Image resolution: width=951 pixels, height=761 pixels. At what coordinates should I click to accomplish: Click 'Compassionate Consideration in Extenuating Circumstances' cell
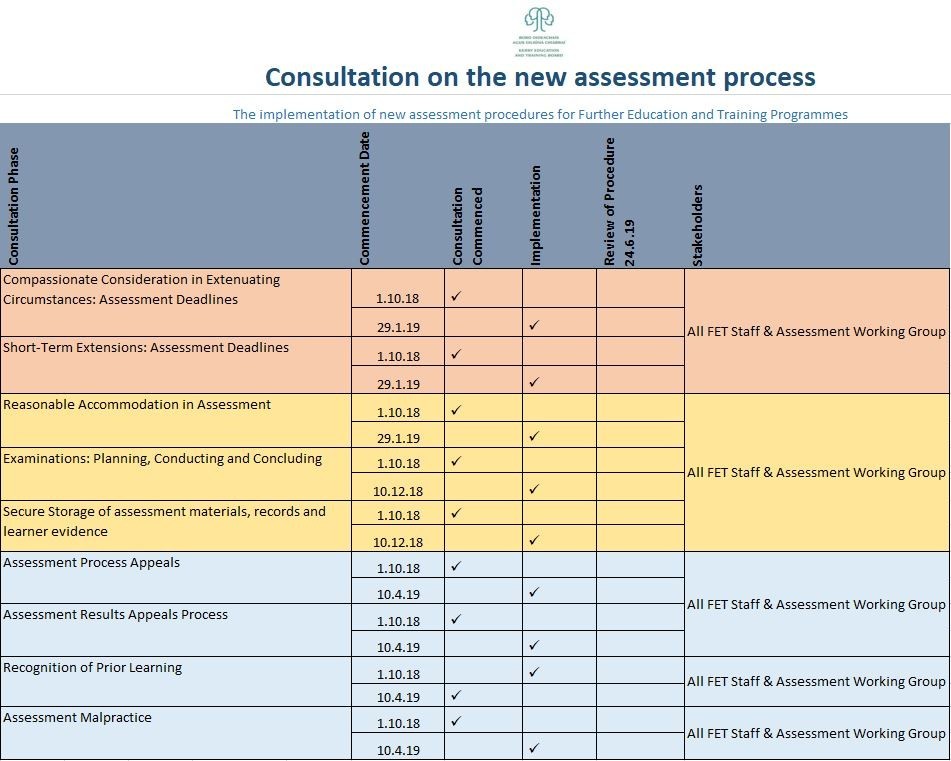click(x=176, y=303)
